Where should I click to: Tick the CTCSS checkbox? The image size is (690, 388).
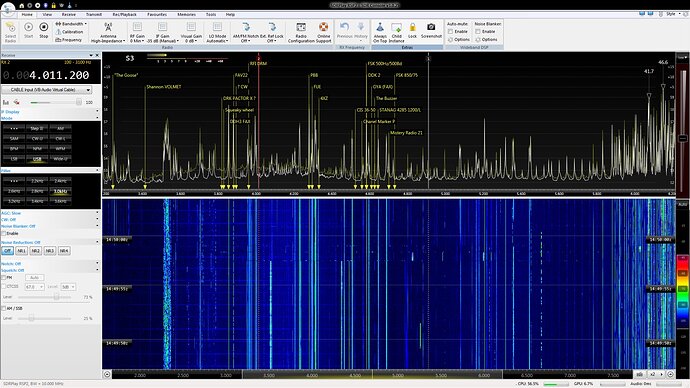(x=4, y=286)
